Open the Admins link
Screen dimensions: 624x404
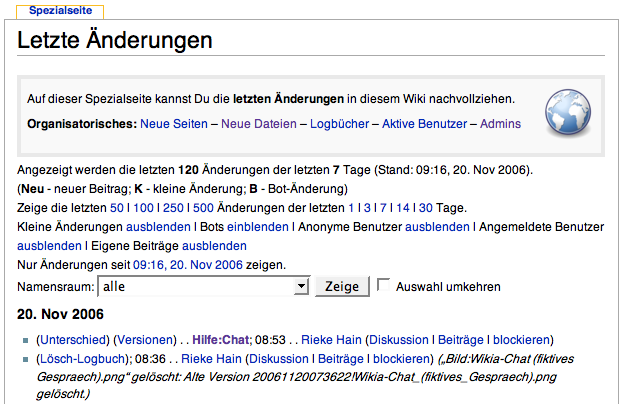pyautogui.click(x=500, y=124)
